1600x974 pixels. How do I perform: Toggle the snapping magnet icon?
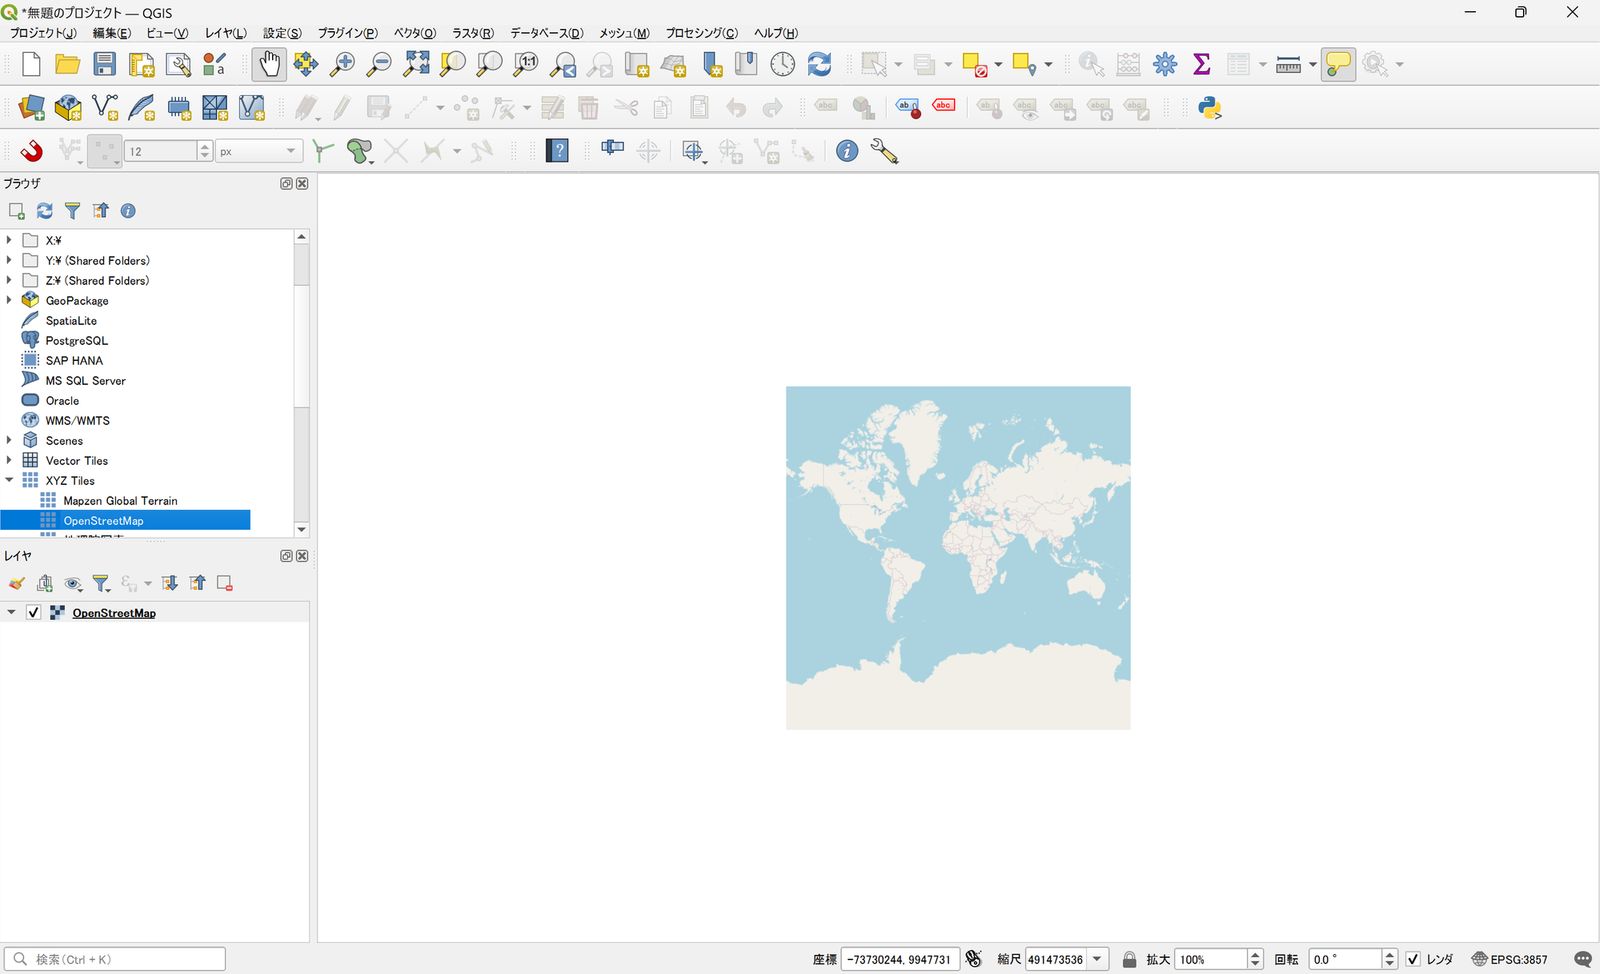(x=32, y=151)
